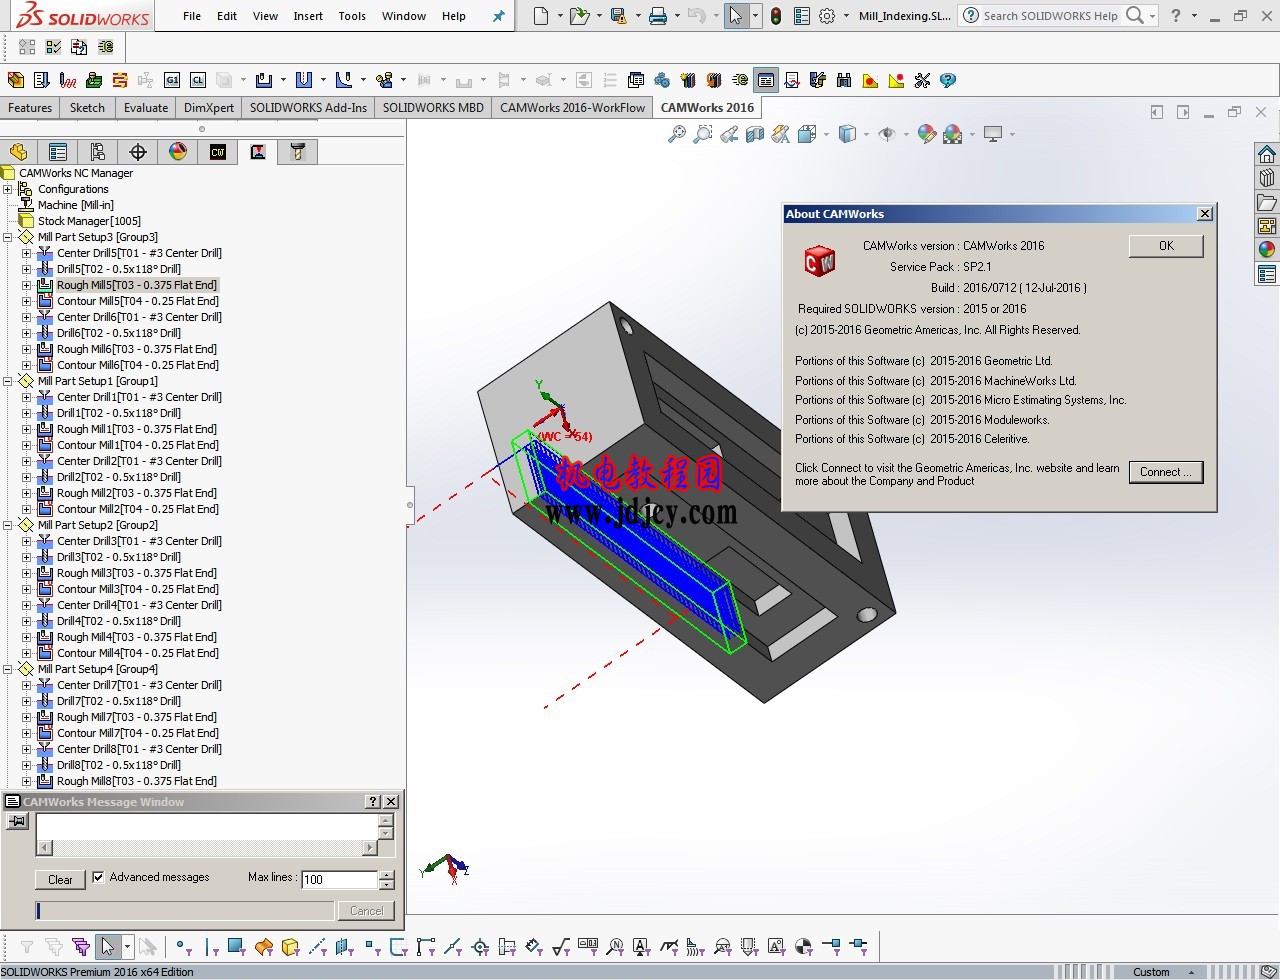Click the Clear button in Message Window
1280x980 pixels.
click(60, 880)
